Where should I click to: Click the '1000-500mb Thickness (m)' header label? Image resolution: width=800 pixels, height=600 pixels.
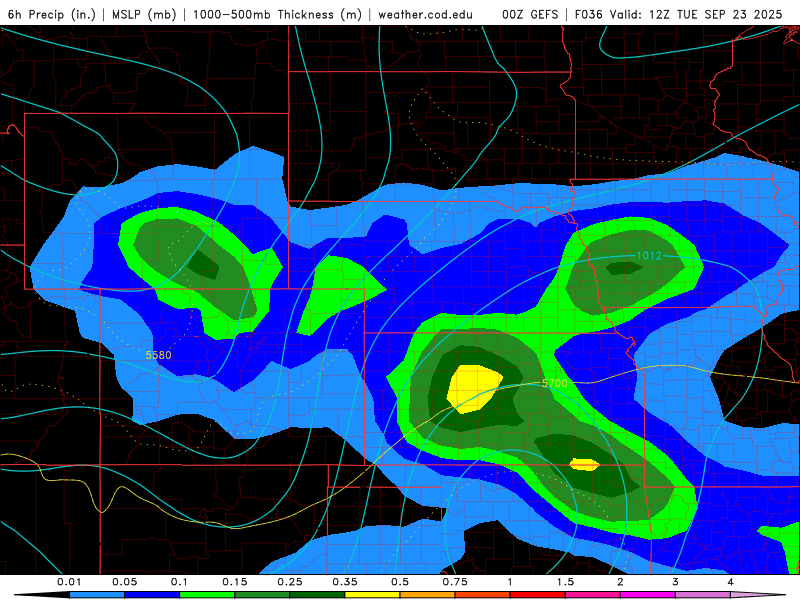point(277,14)
